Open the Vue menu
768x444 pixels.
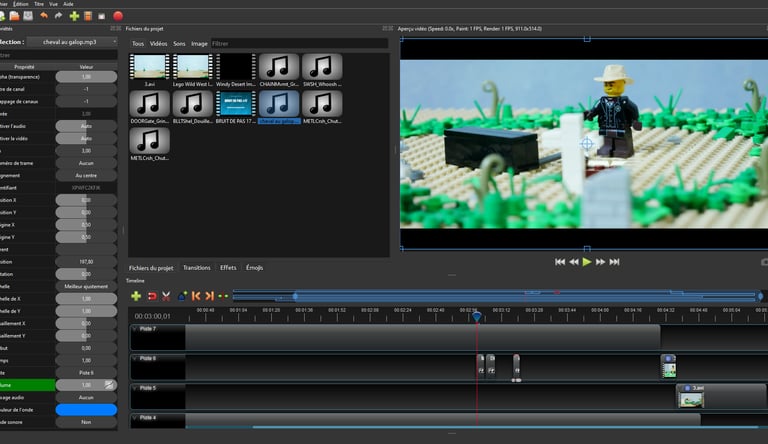(53, 3)
